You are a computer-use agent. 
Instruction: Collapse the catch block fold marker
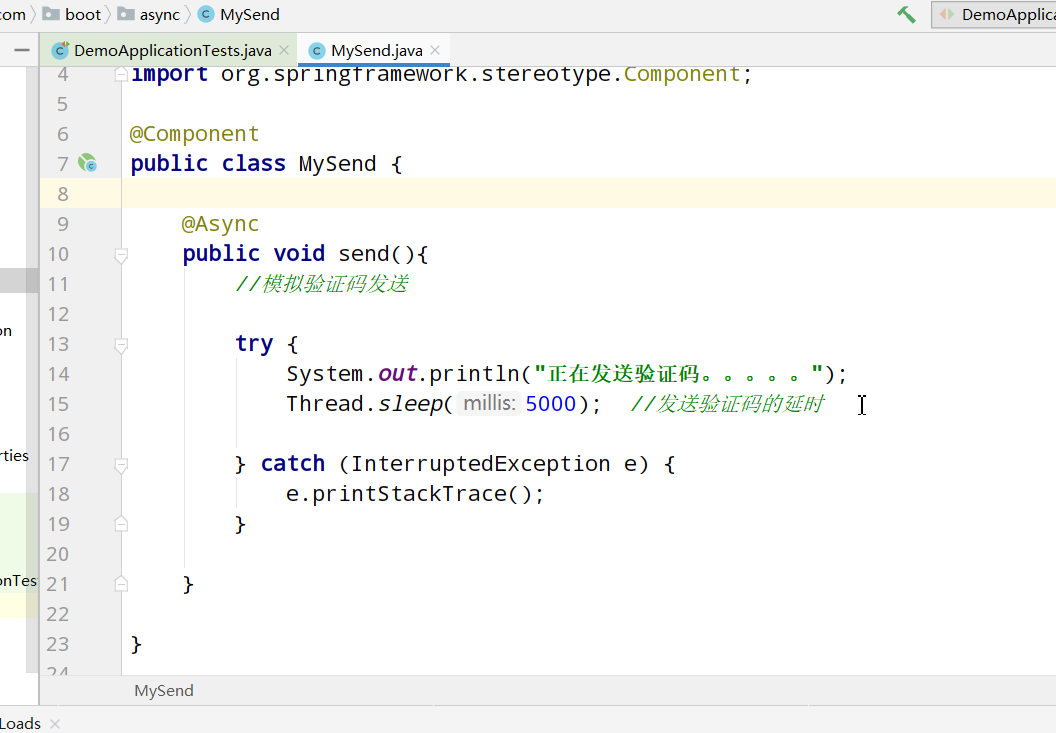coord(121,466)
